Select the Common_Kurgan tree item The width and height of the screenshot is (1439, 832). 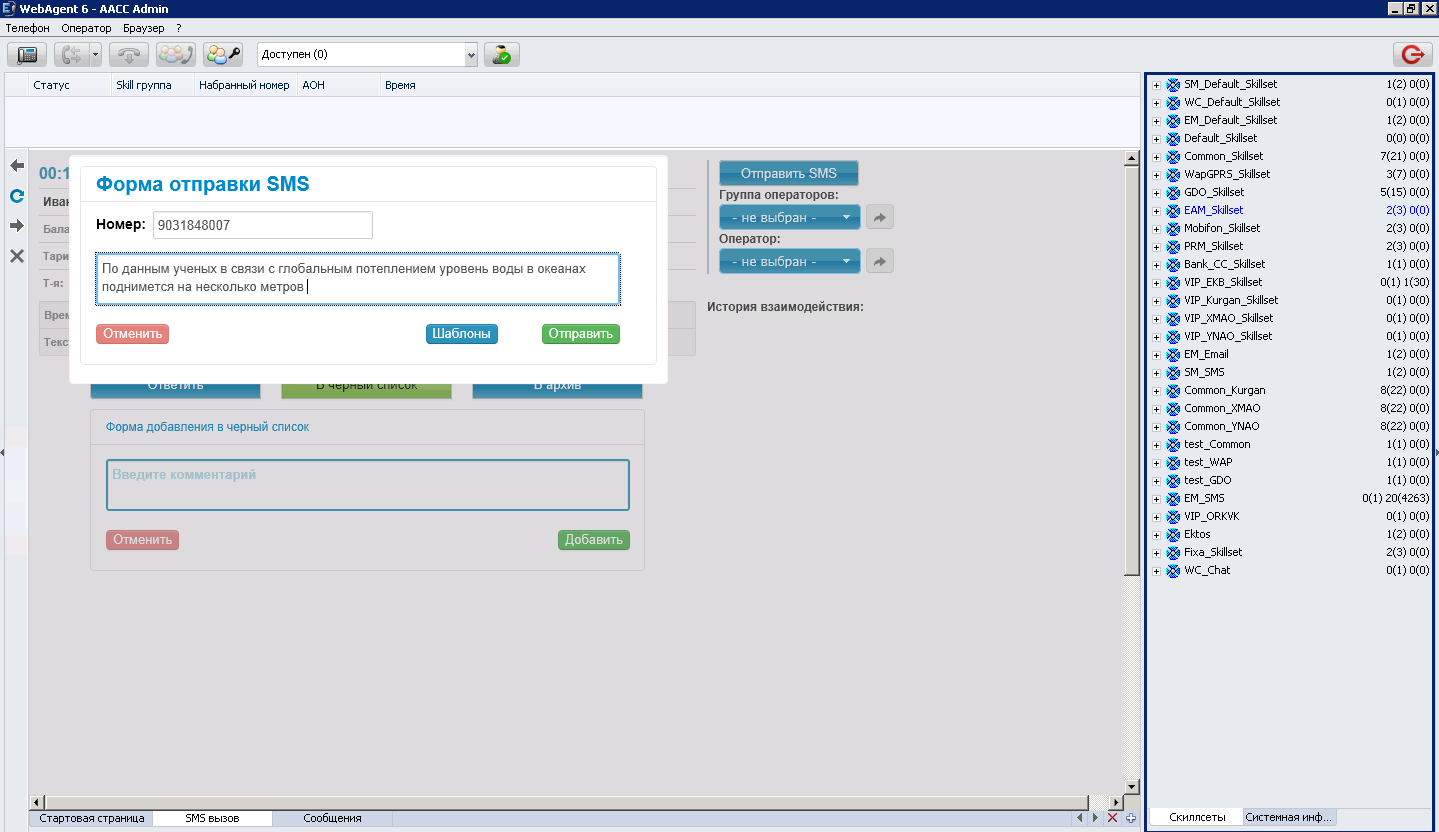tap(1224, 390)
